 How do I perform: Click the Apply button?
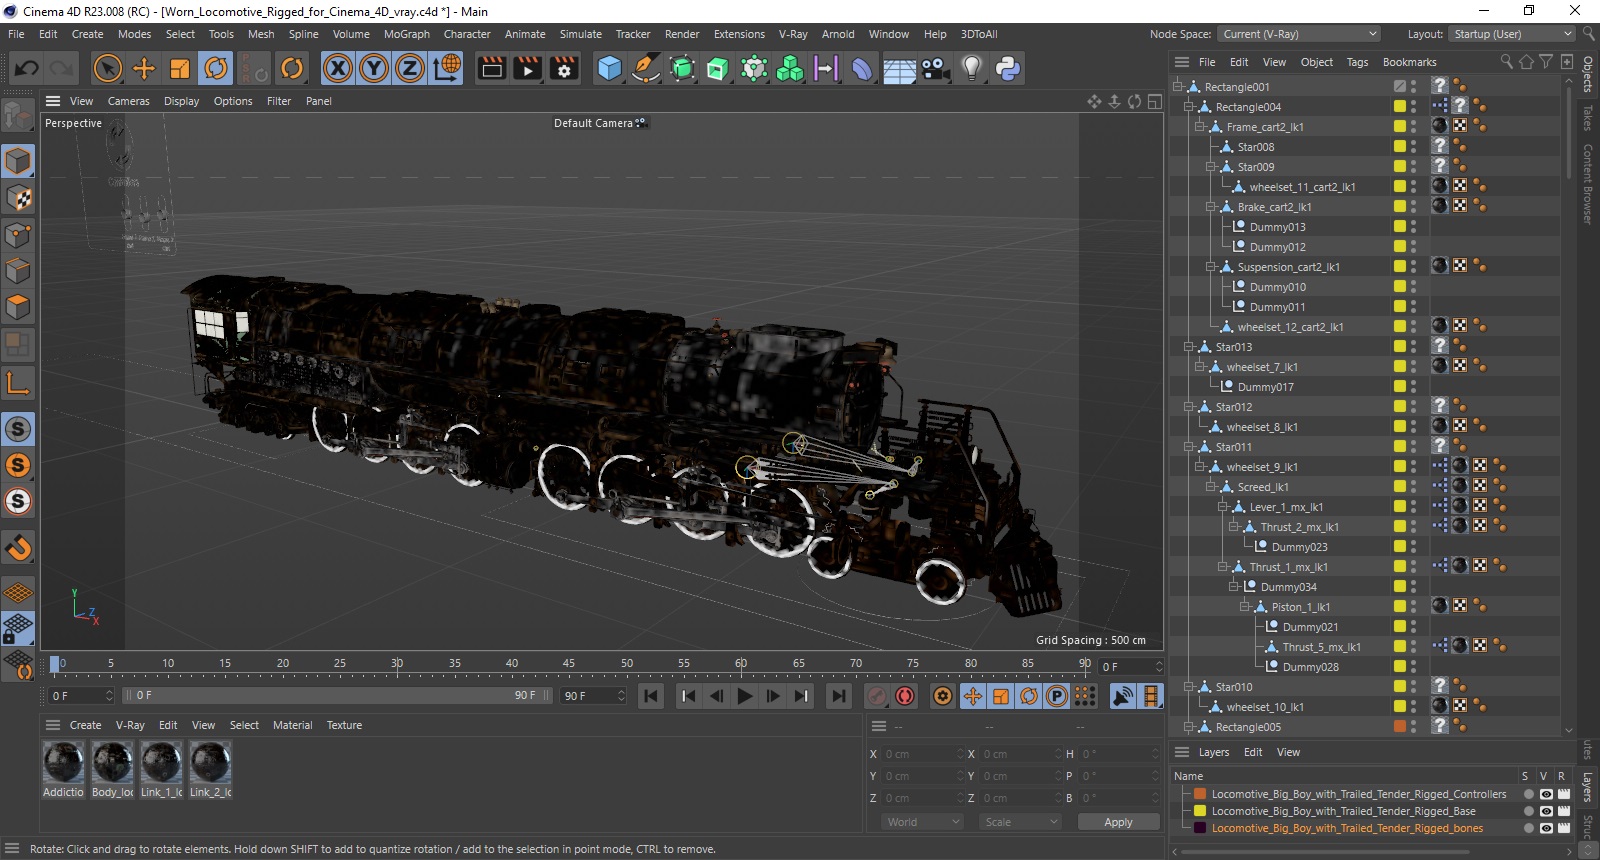tap(1118, 822)
